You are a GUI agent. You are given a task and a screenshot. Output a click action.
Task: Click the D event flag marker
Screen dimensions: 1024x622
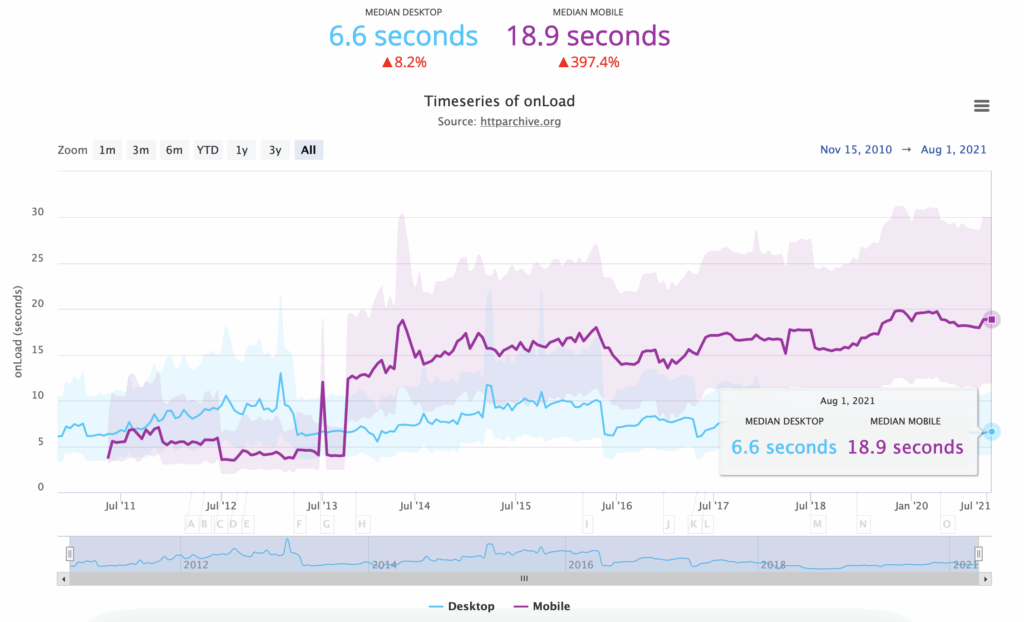(x=233, y=524)
